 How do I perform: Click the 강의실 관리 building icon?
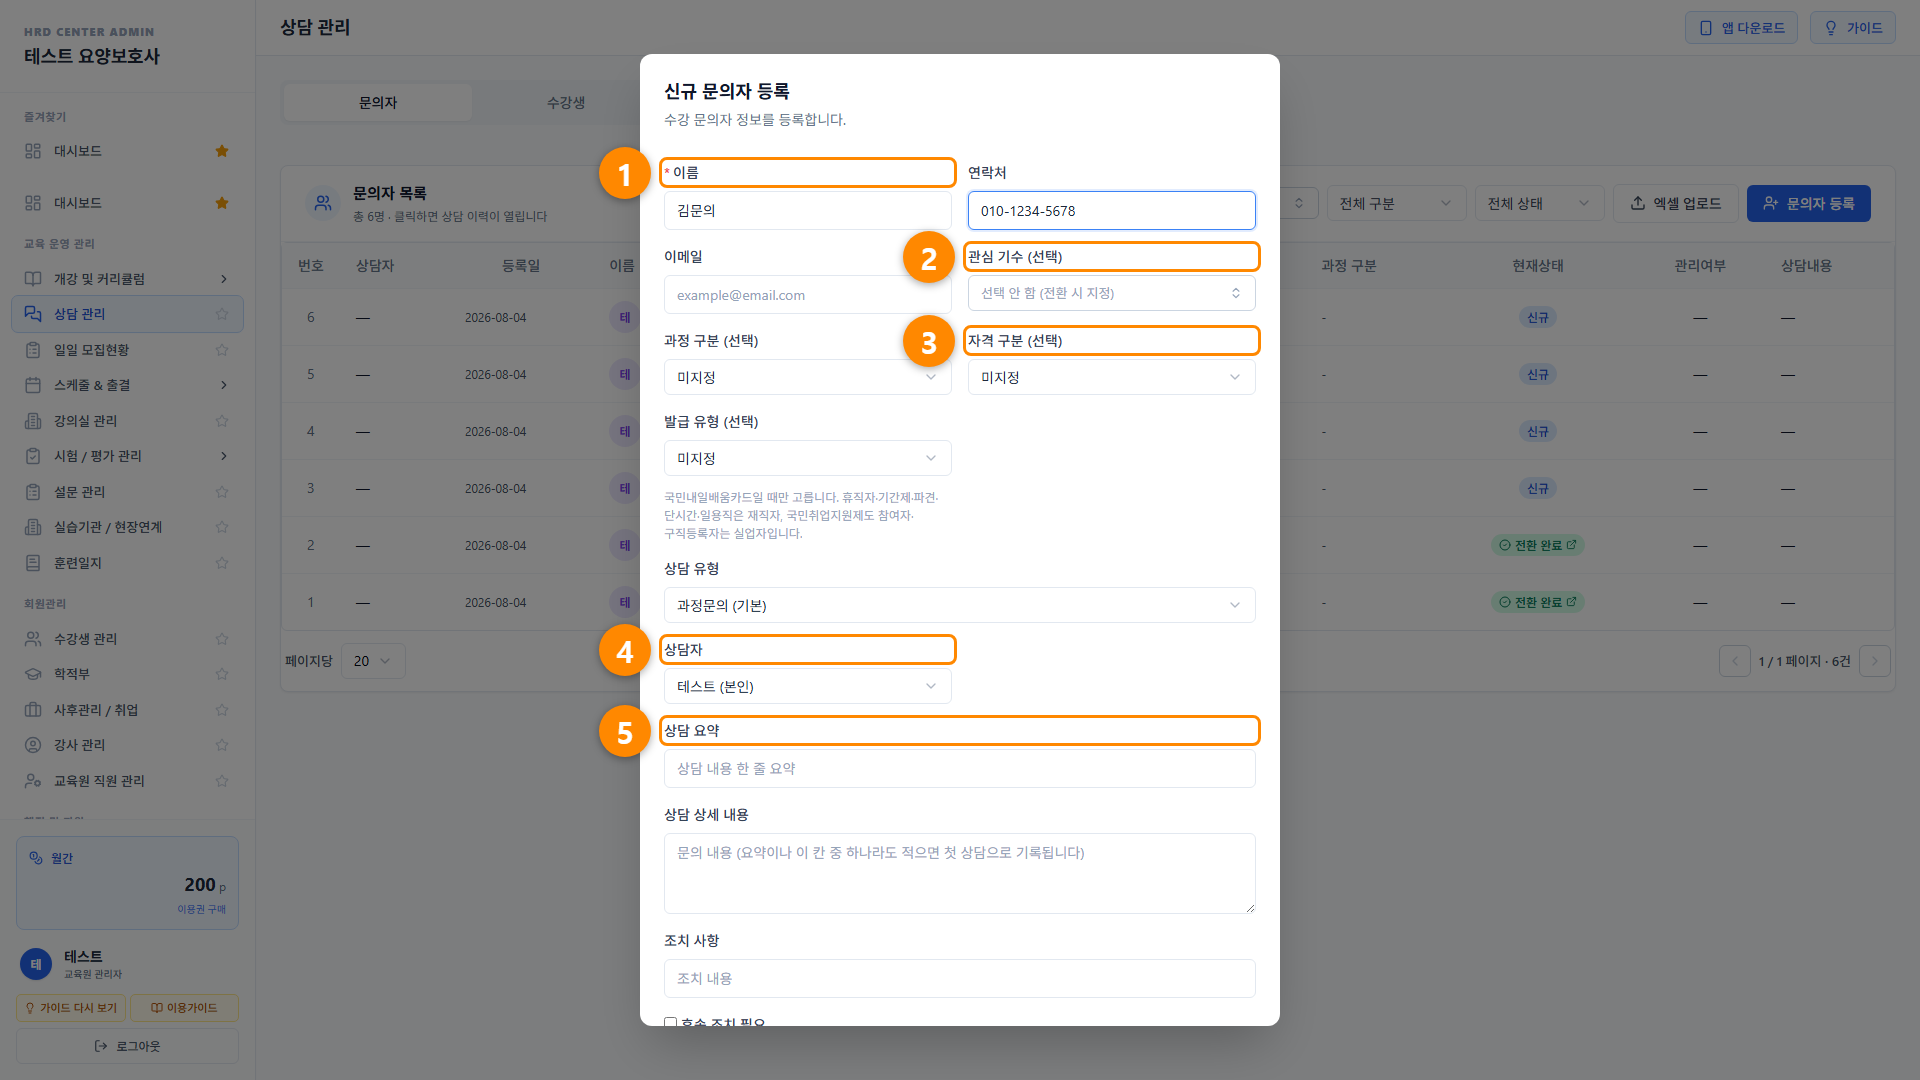click(x=33, y=421)
